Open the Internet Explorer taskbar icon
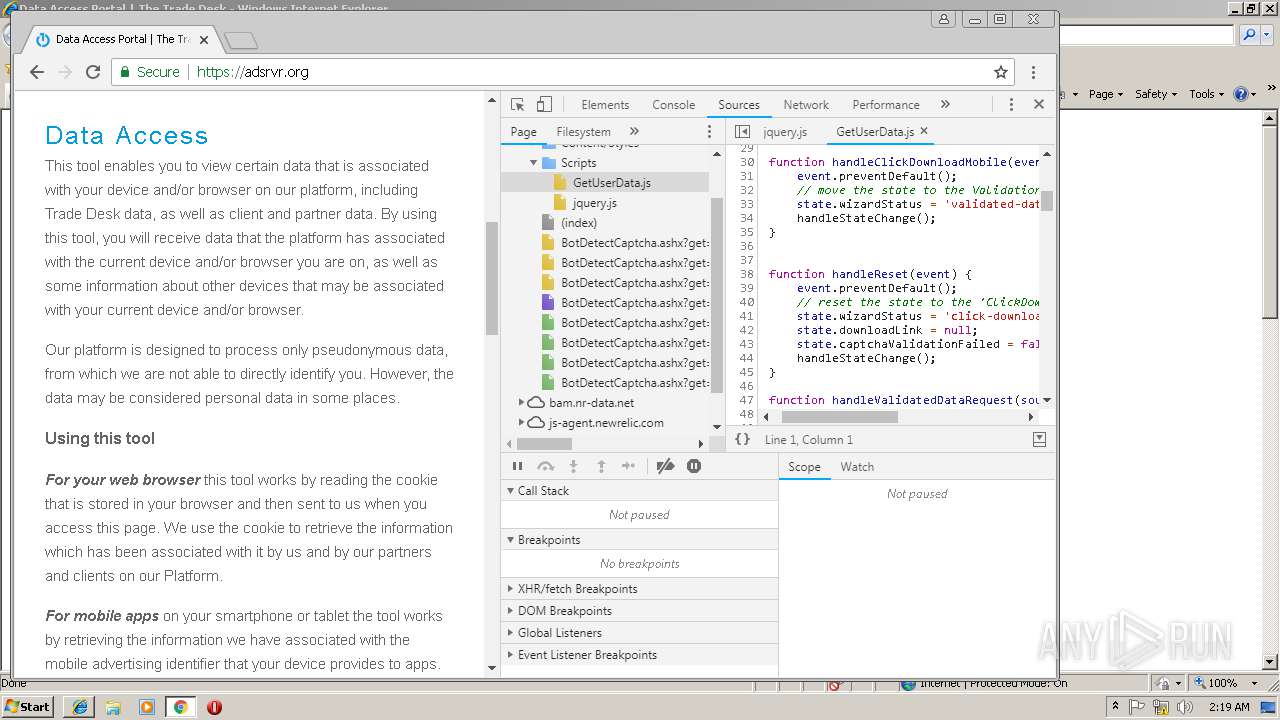The image size is (1280, 720). [79, 707]
